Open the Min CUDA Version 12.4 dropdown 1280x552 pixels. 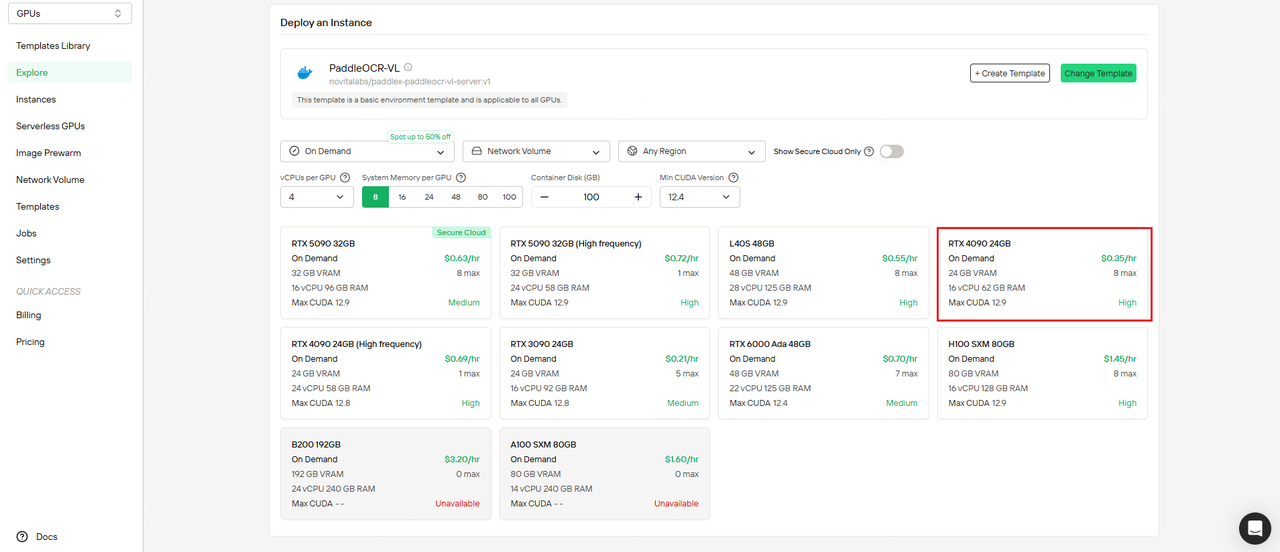(700, 197)
